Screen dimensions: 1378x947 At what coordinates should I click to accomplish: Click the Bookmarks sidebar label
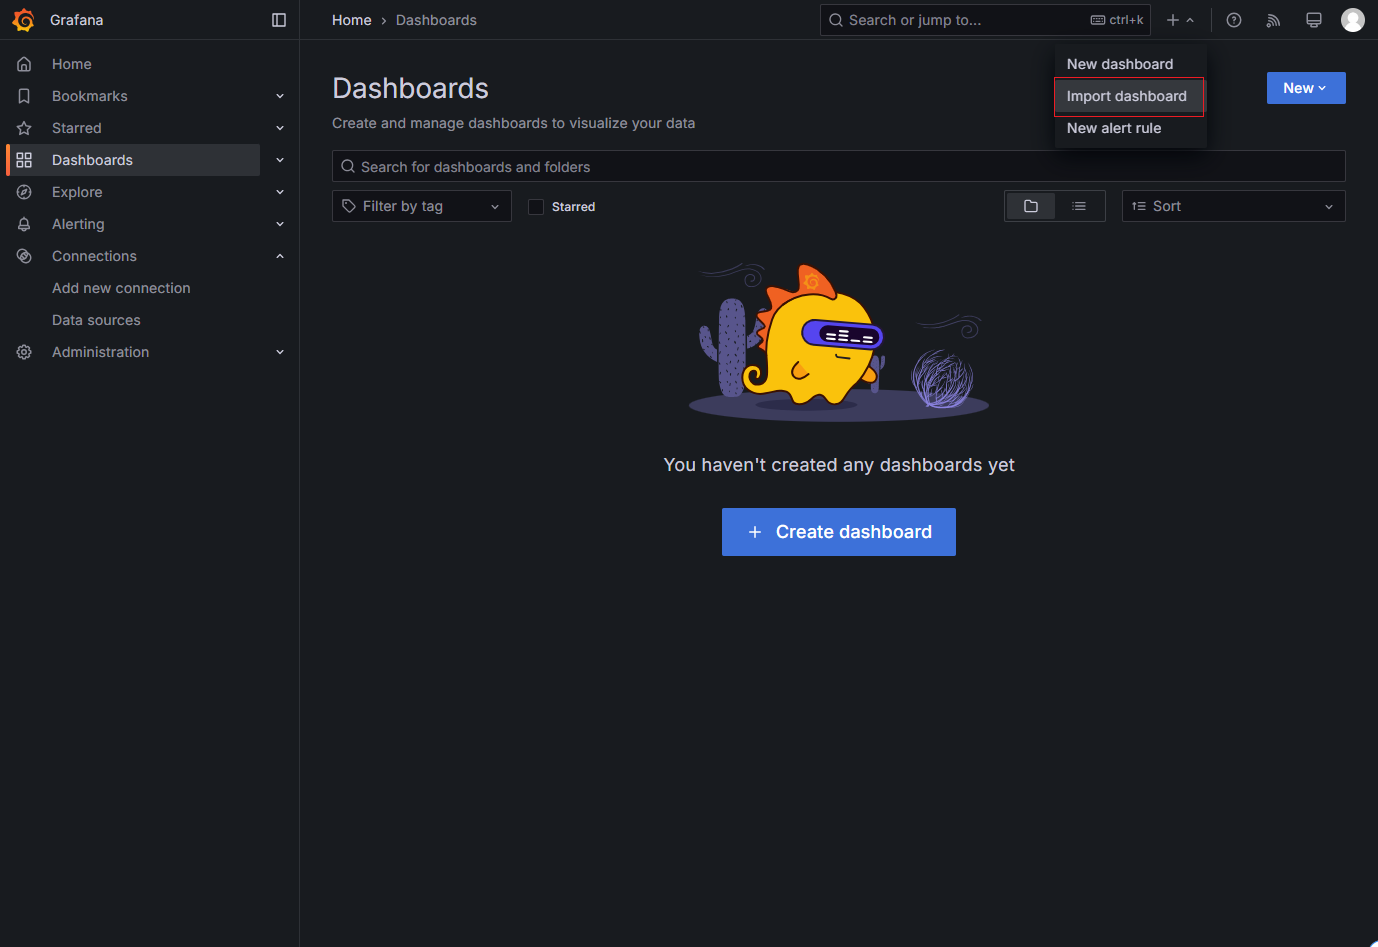[x=90, y=96]
